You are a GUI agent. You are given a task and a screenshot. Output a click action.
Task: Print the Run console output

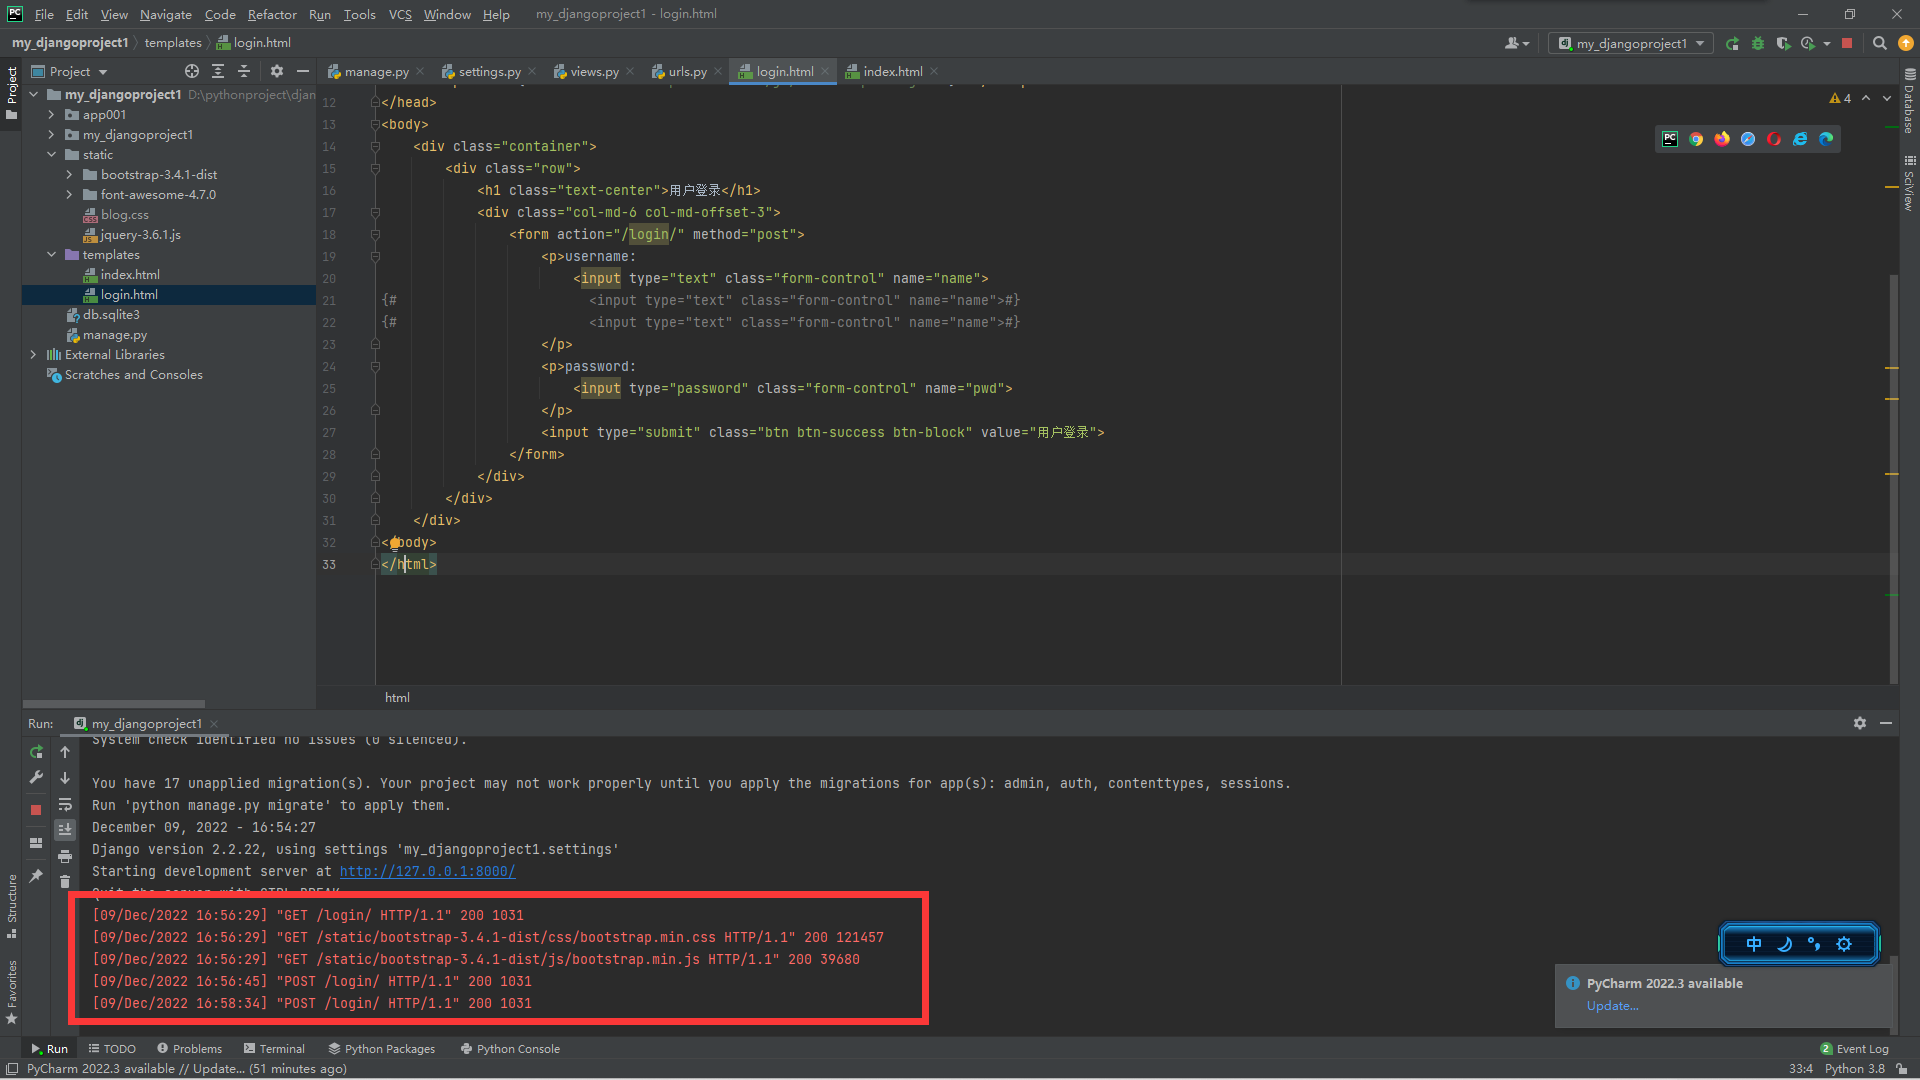[65, 856]
